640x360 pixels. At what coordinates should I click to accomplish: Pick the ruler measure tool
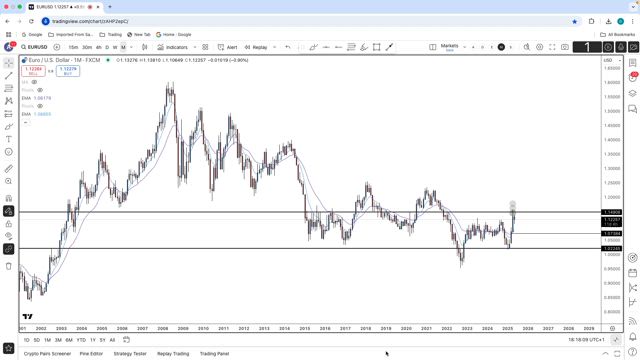coord(9,169)
